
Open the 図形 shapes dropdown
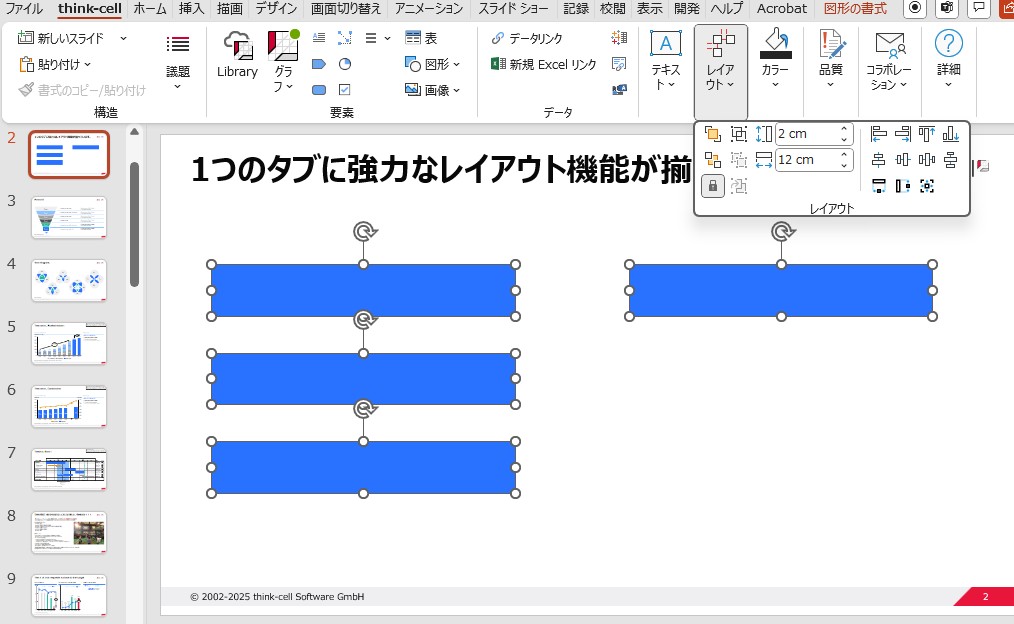pyautogui.click(x=433, y=64)
